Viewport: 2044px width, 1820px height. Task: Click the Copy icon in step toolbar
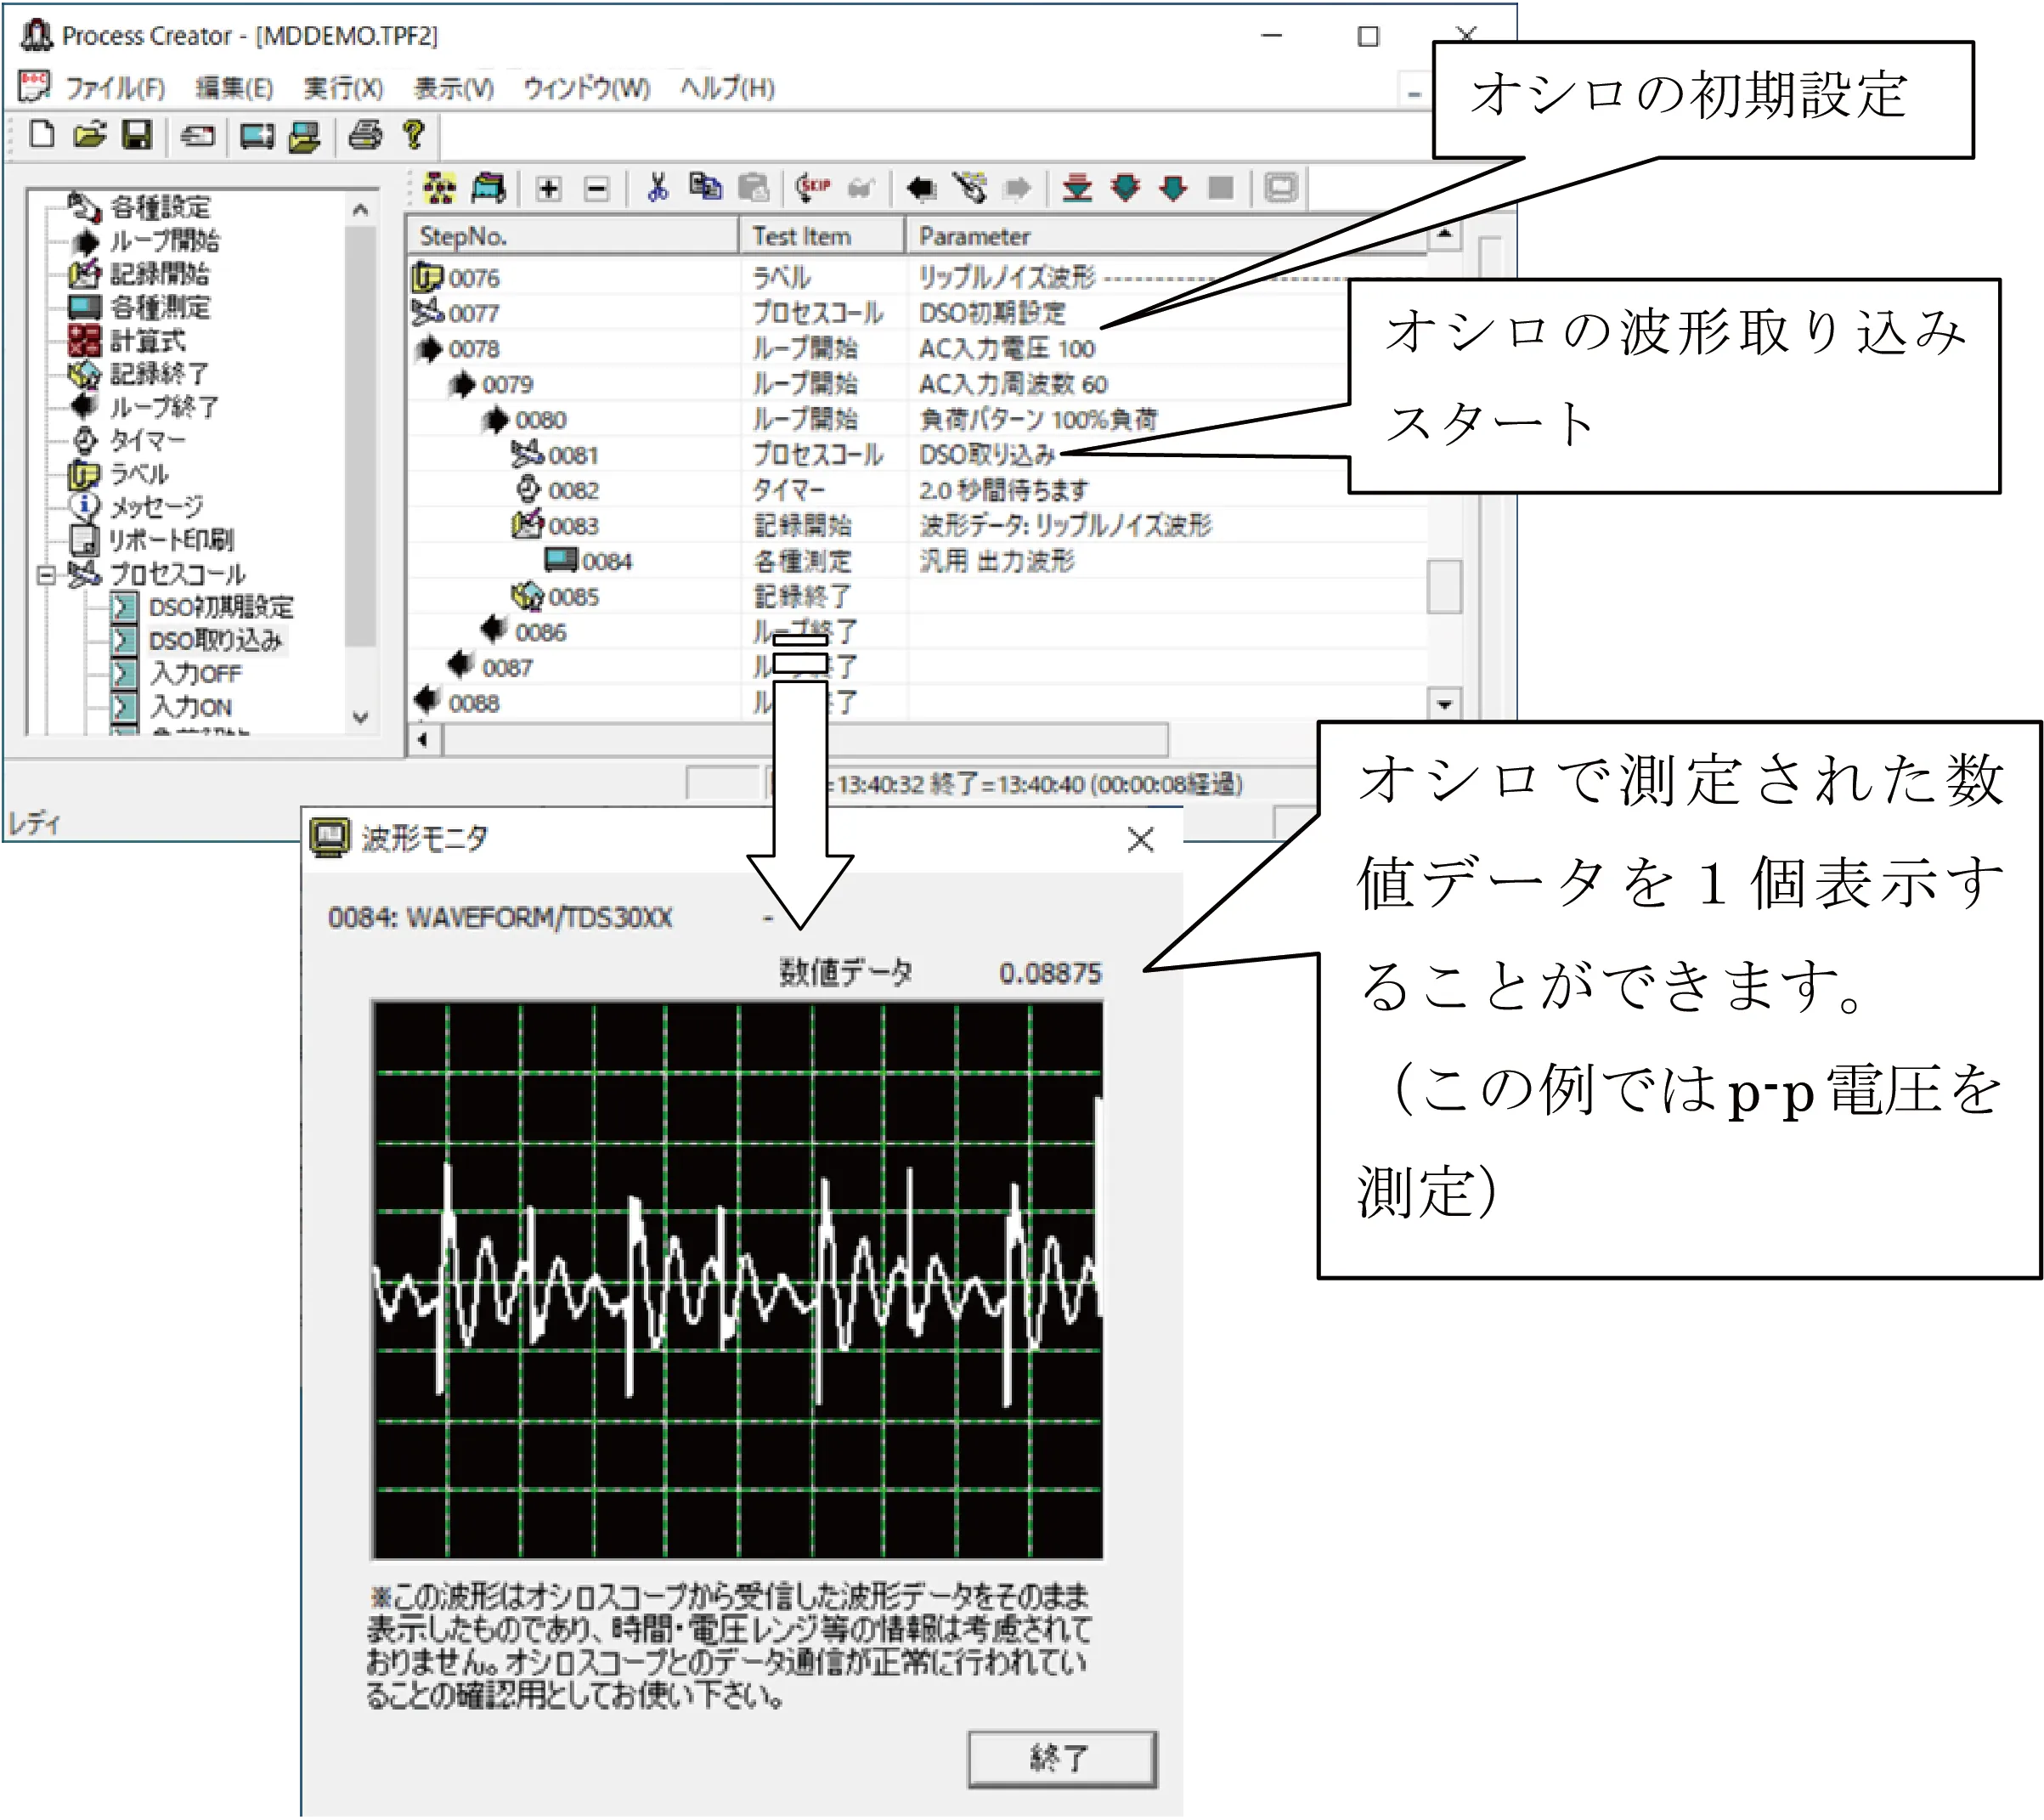tap(705, 188)
